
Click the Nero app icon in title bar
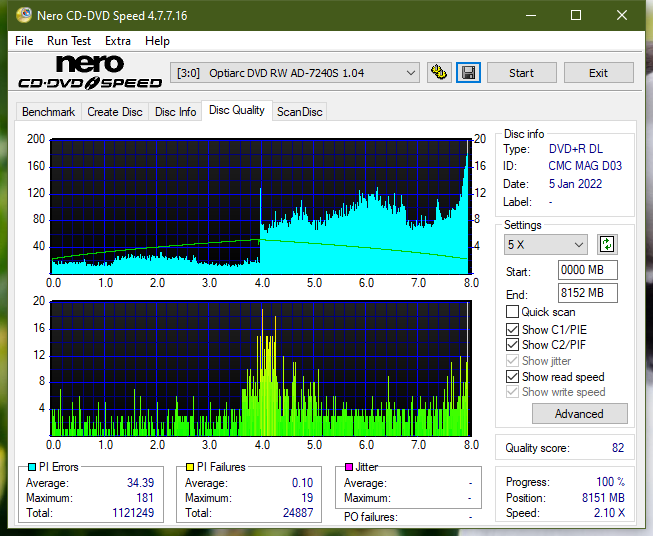tap(24, 15)
